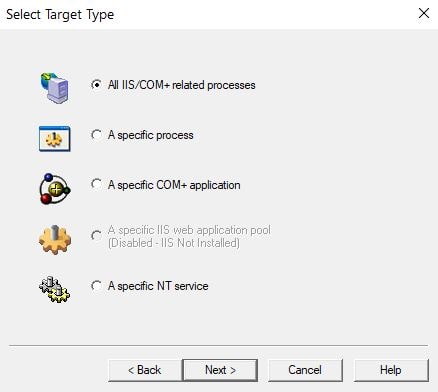The width and height of the screenshot is (438, 392).
Task: Proceed with the Next button
Action: [220, 370]
